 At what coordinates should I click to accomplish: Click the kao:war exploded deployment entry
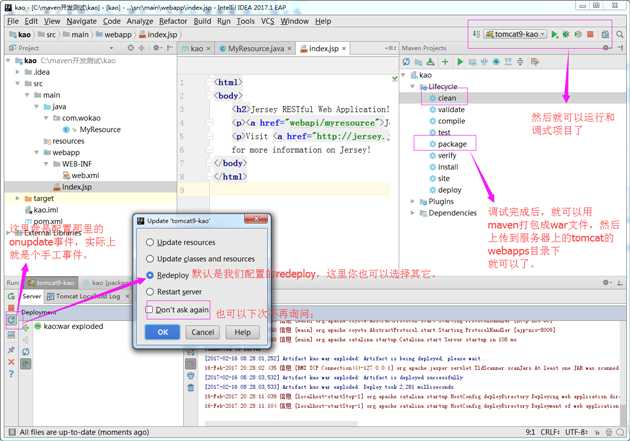coord(74,327)
